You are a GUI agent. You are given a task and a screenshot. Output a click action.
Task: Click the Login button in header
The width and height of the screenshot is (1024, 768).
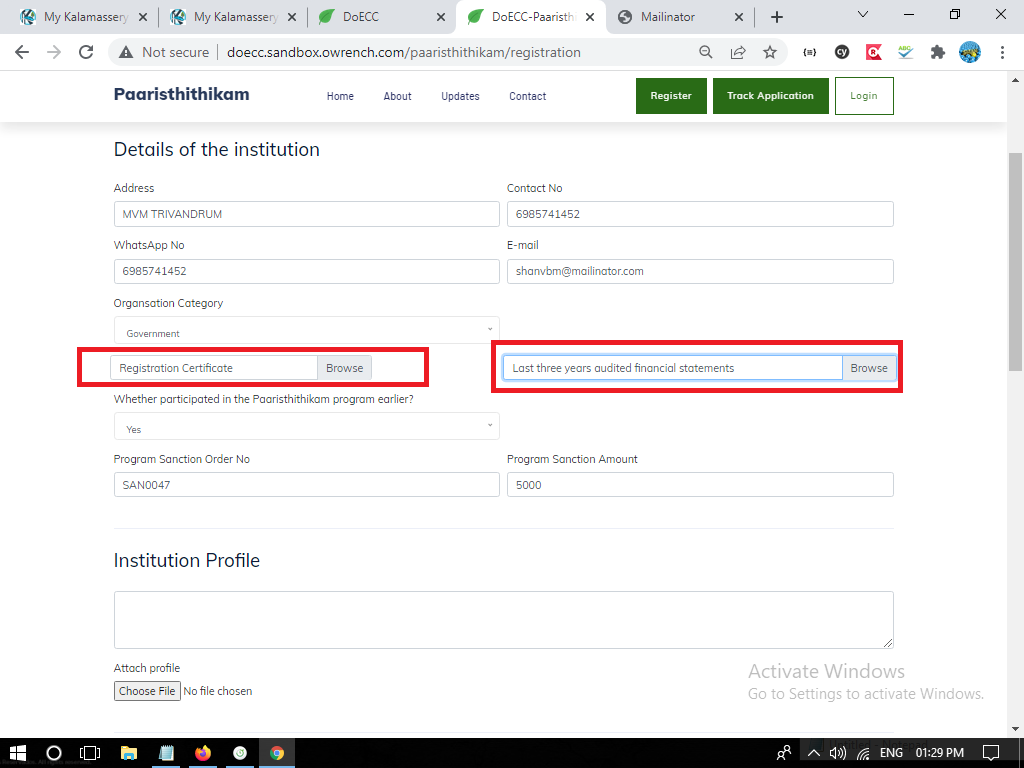[x=863, y=96]
